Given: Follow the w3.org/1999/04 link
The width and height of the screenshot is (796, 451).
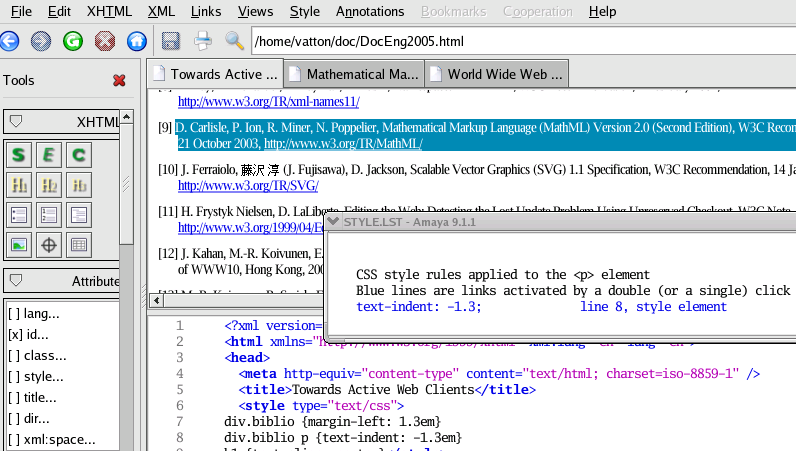Looking at the screenshot, I should tap(251, 228).
